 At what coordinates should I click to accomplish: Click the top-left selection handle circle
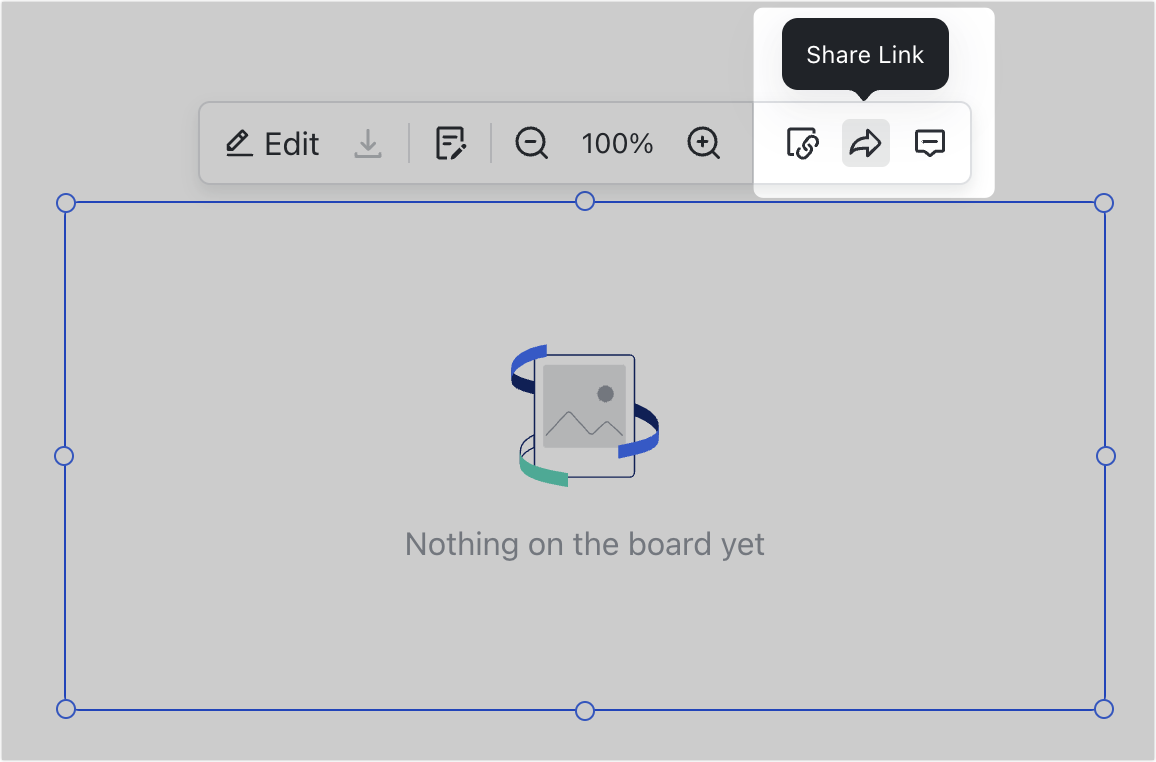coord(67,202)
